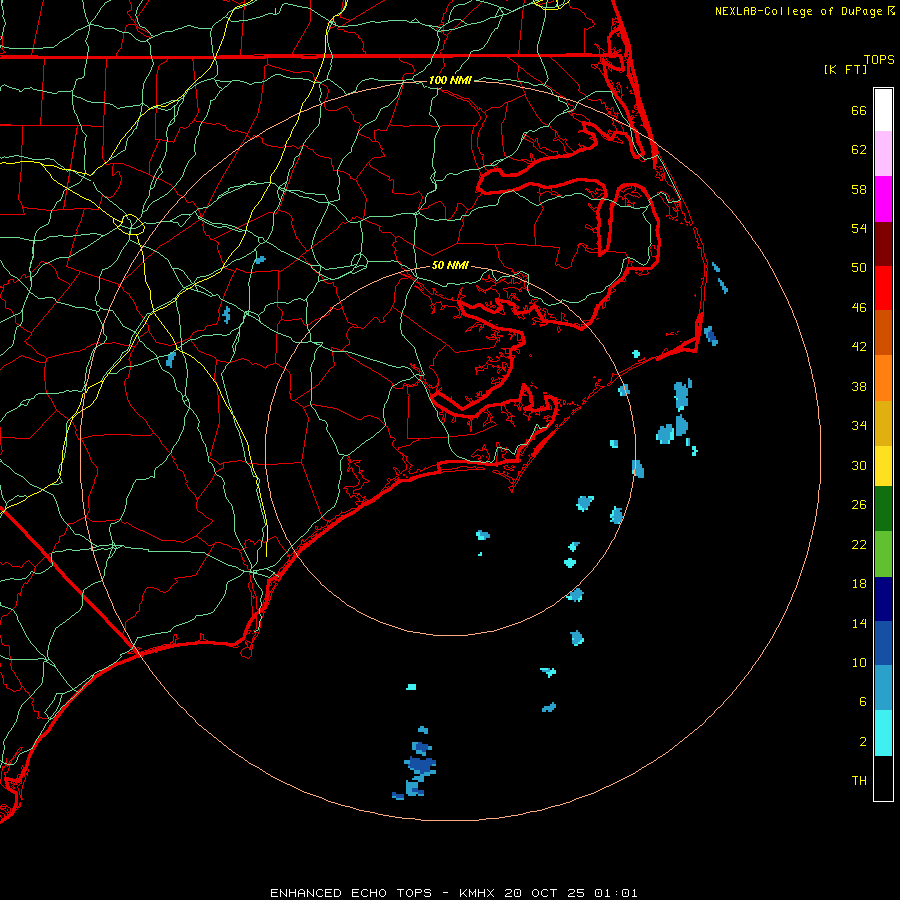Click the 66 value on the scale
This screenshot has width=900, height=900.
pyautogui.click(x=859, y=110)
